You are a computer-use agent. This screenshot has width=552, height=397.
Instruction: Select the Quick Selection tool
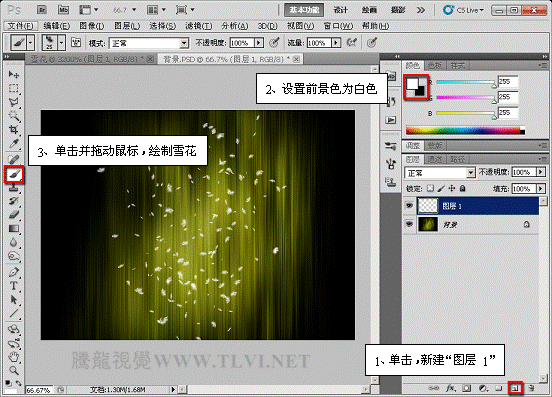click(14, 116)
